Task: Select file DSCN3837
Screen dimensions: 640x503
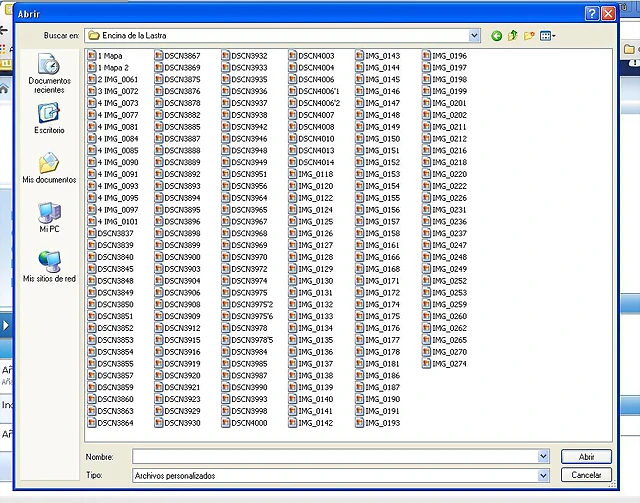Action: tap(111, 233)
